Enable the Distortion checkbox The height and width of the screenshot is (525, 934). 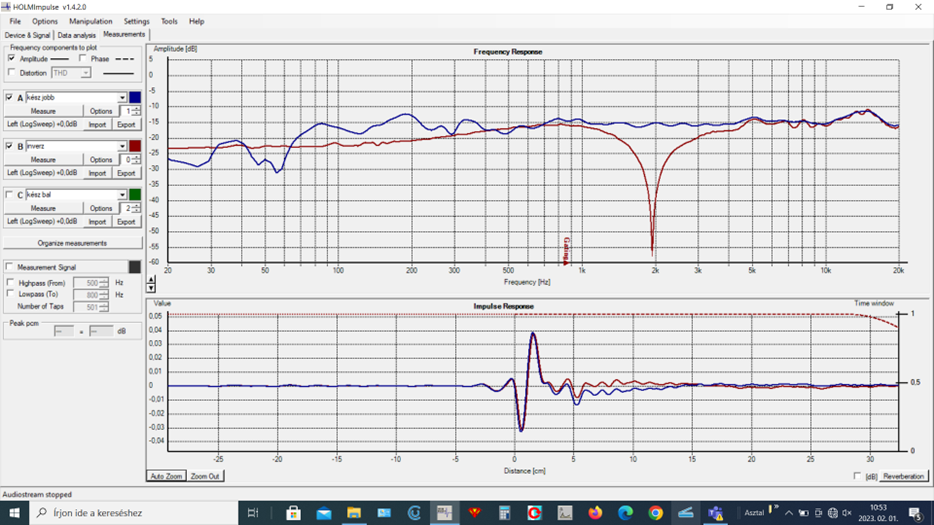coord(11,72)
